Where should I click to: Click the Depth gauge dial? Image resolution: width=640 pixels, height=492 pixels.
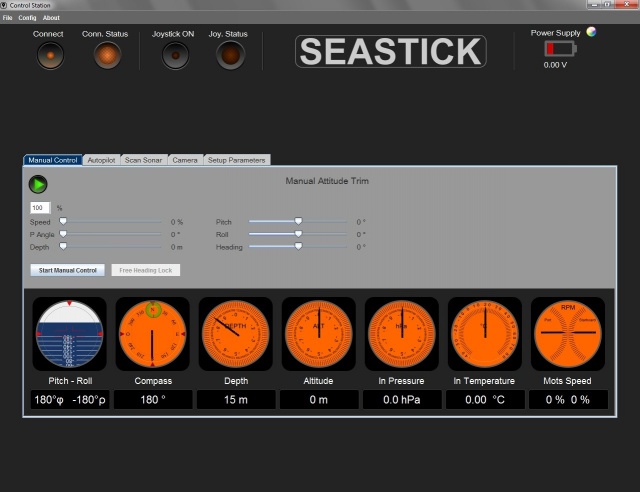(x=235, y=333)
